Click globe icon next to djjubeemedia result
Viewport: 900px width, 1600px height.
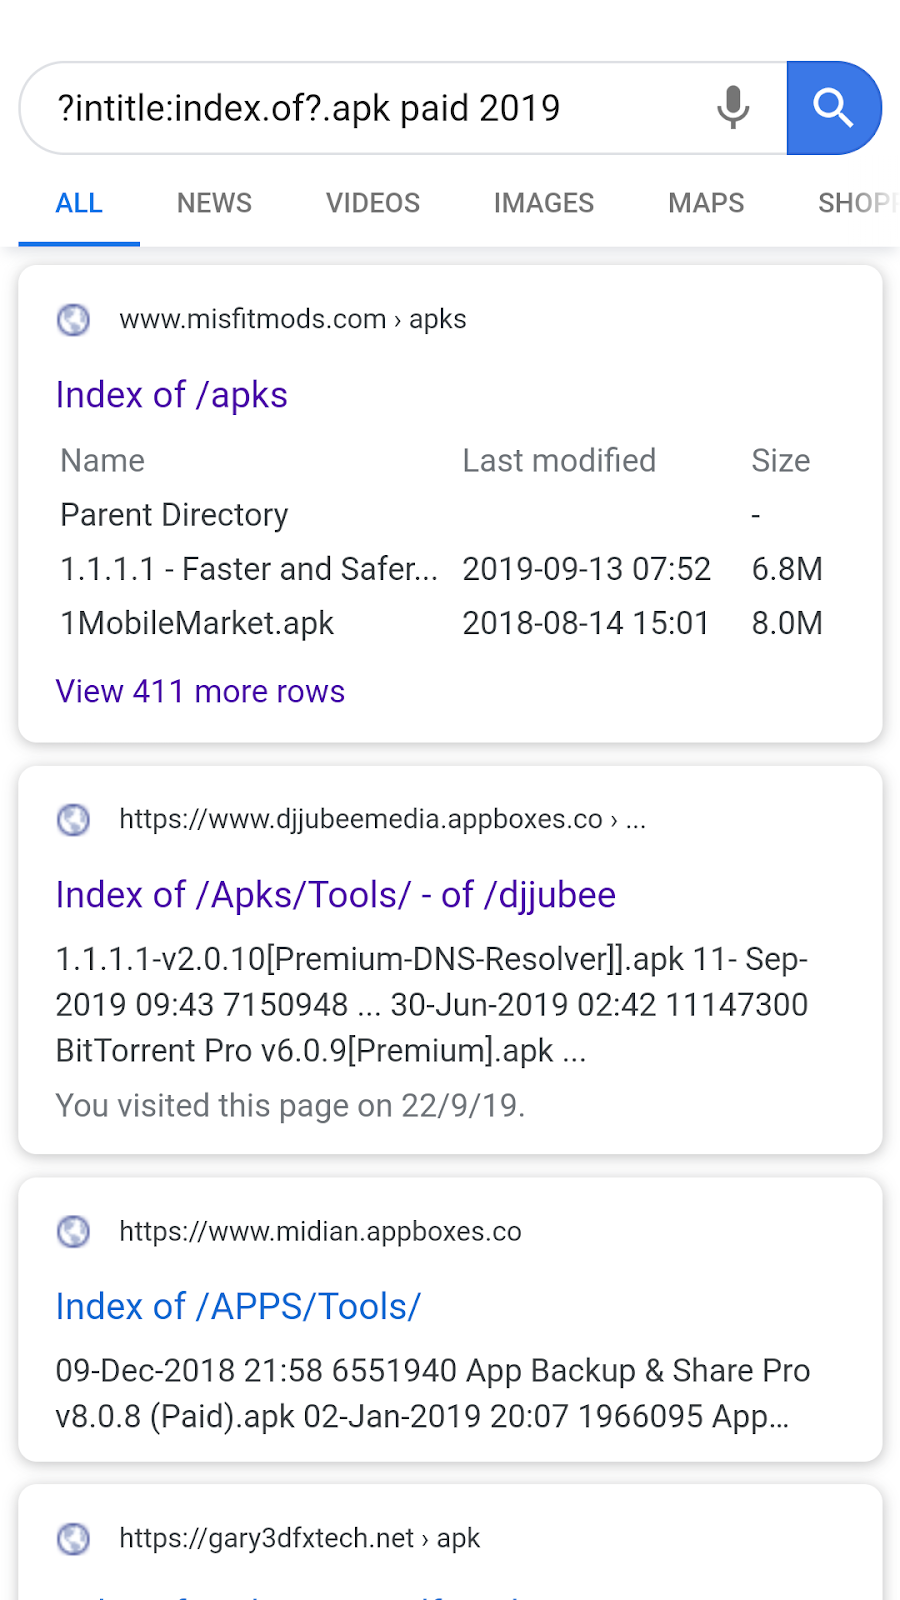pos(73,820)
